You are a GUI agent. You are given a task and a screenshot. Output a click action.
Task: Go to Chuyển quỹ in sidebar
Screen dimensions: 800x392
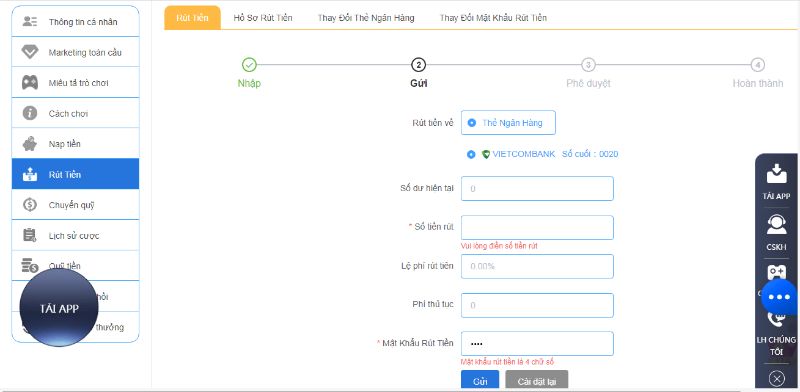pyautogui.click(x=76, y=205)
